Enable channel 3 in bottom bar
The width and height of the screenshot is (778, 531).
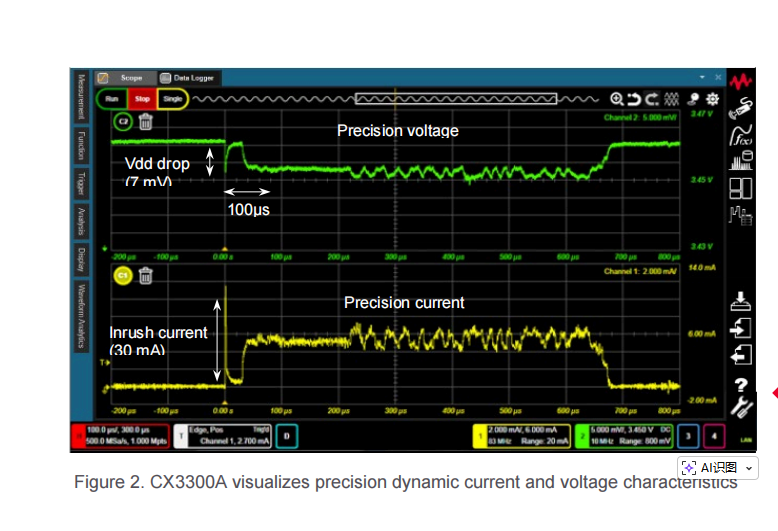point(688,436)
